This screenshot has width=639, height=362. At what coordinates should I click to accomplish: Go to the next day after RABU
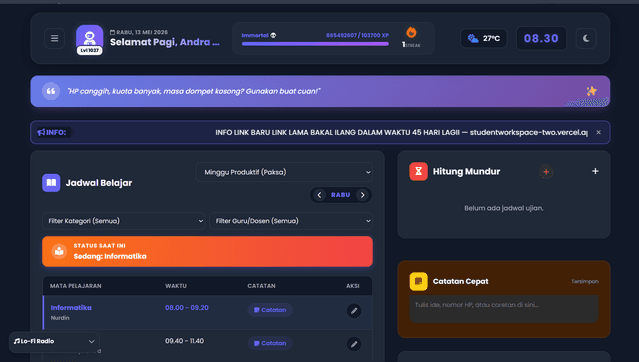tap(362, 195)
